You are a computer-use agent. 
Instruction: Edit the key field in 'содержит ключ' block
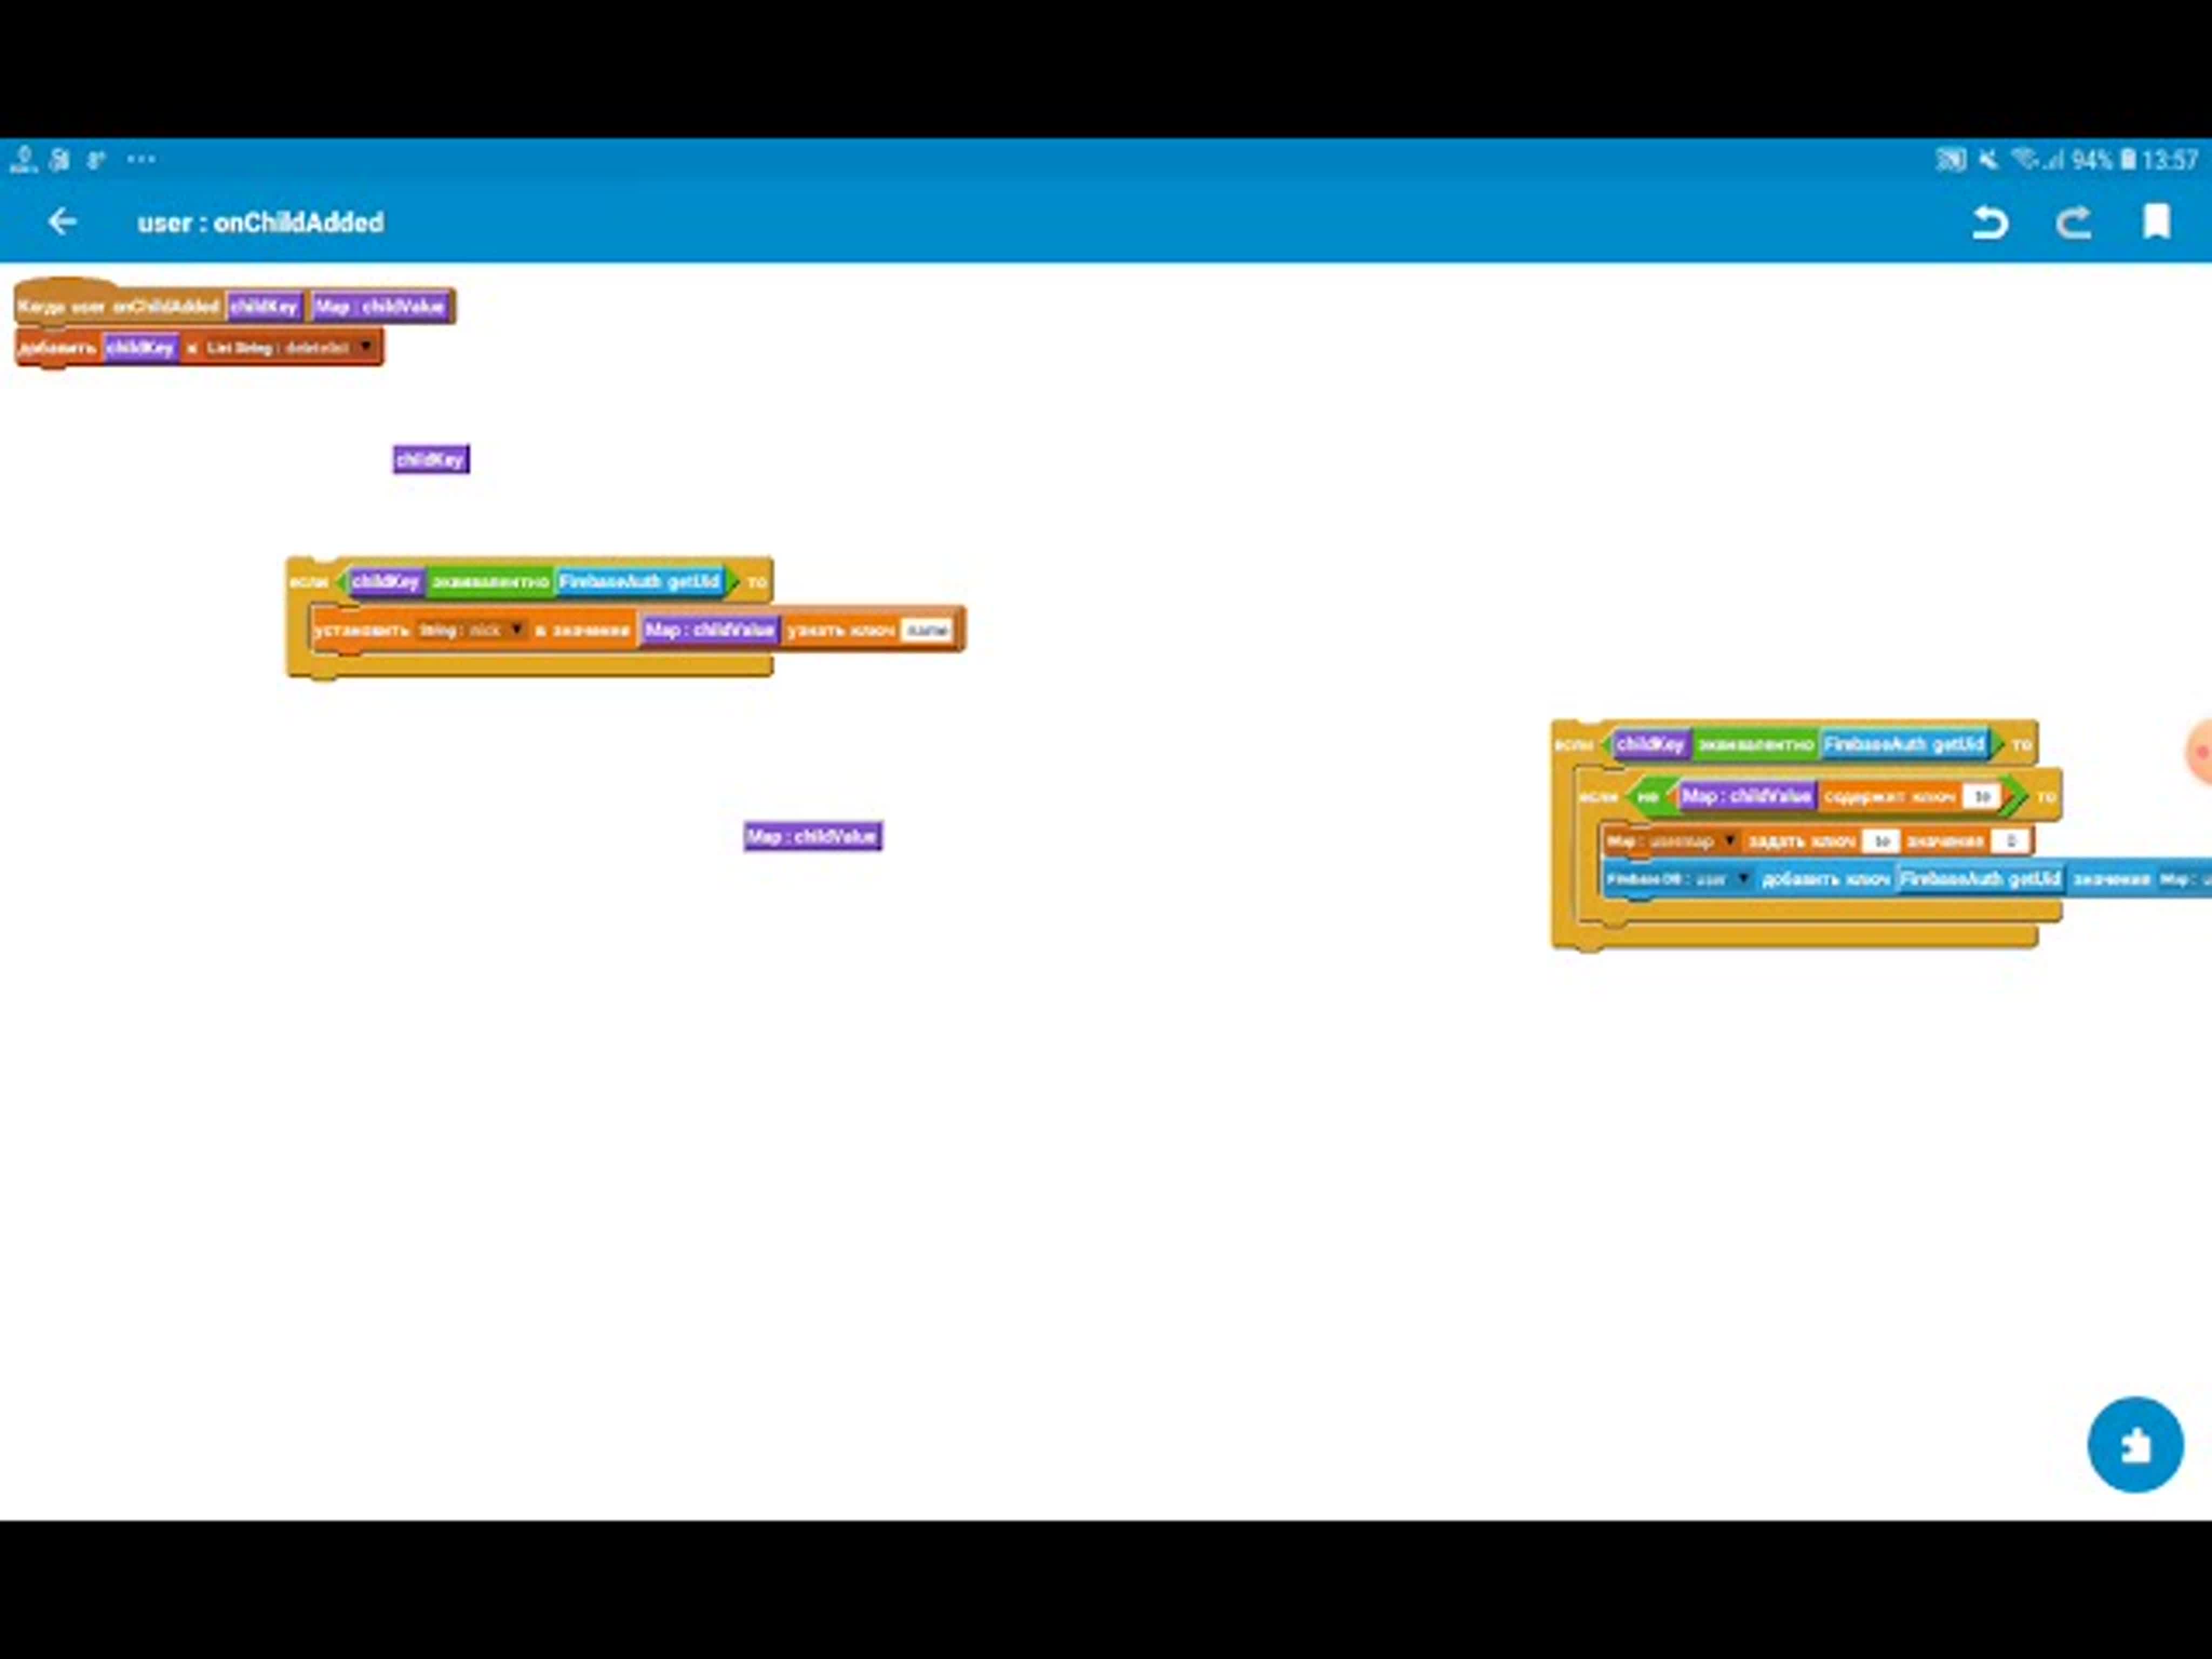pyautogui.click(x=1982, y=796)
